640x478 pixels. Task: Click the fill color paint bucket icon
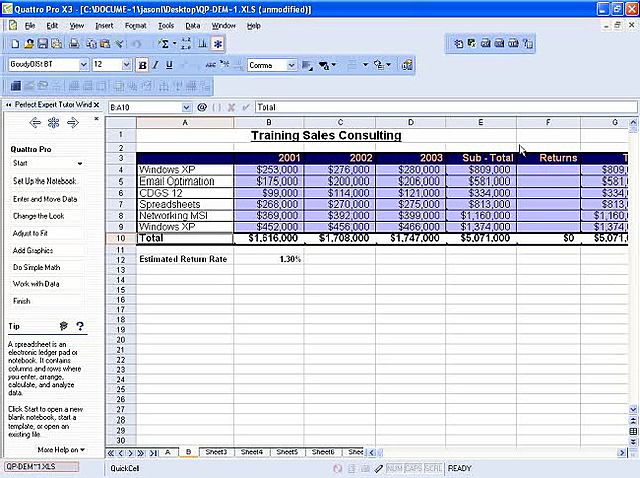(324, 65)
